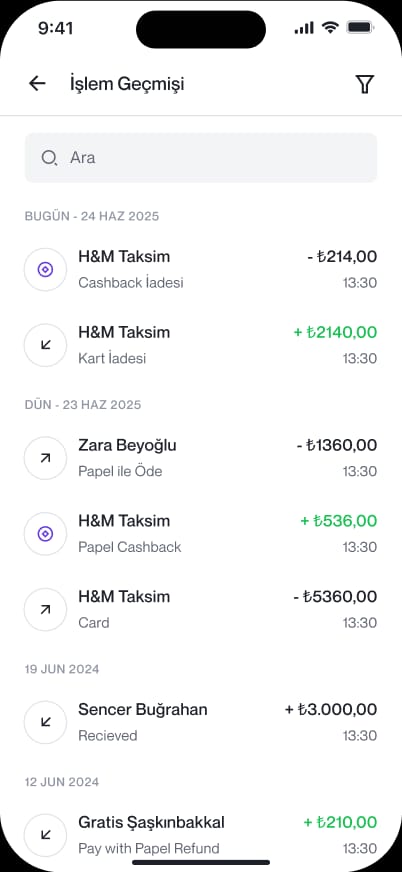Tap cashback icon beside Papel Cashback
This screenshot has width=402, height=872.
[x=46, y=534]
